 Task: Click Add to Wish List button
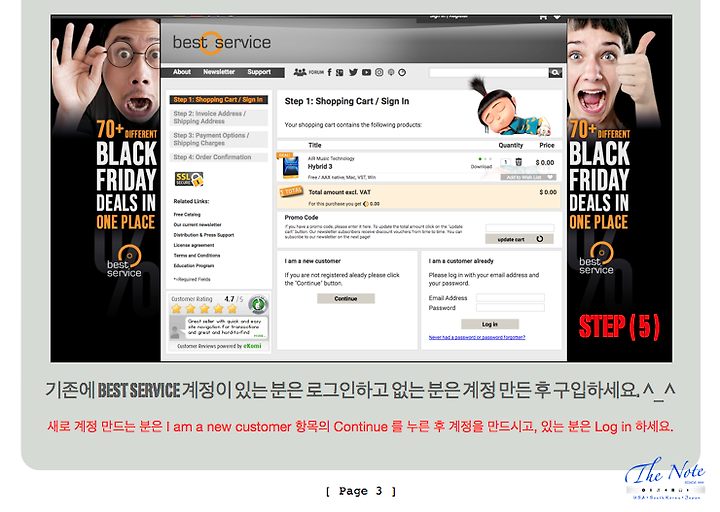coord(528,177)
